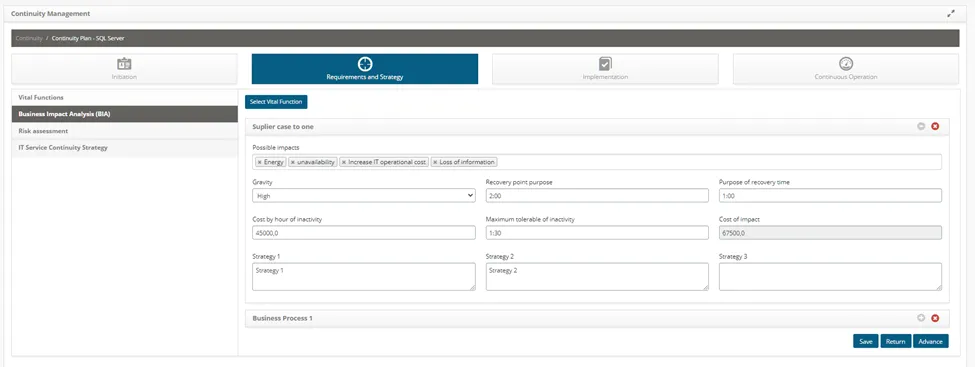The width and height of the screenshot is (975, 367).
Task: Click the Recovery point purpose field
Action: point(597,195)
